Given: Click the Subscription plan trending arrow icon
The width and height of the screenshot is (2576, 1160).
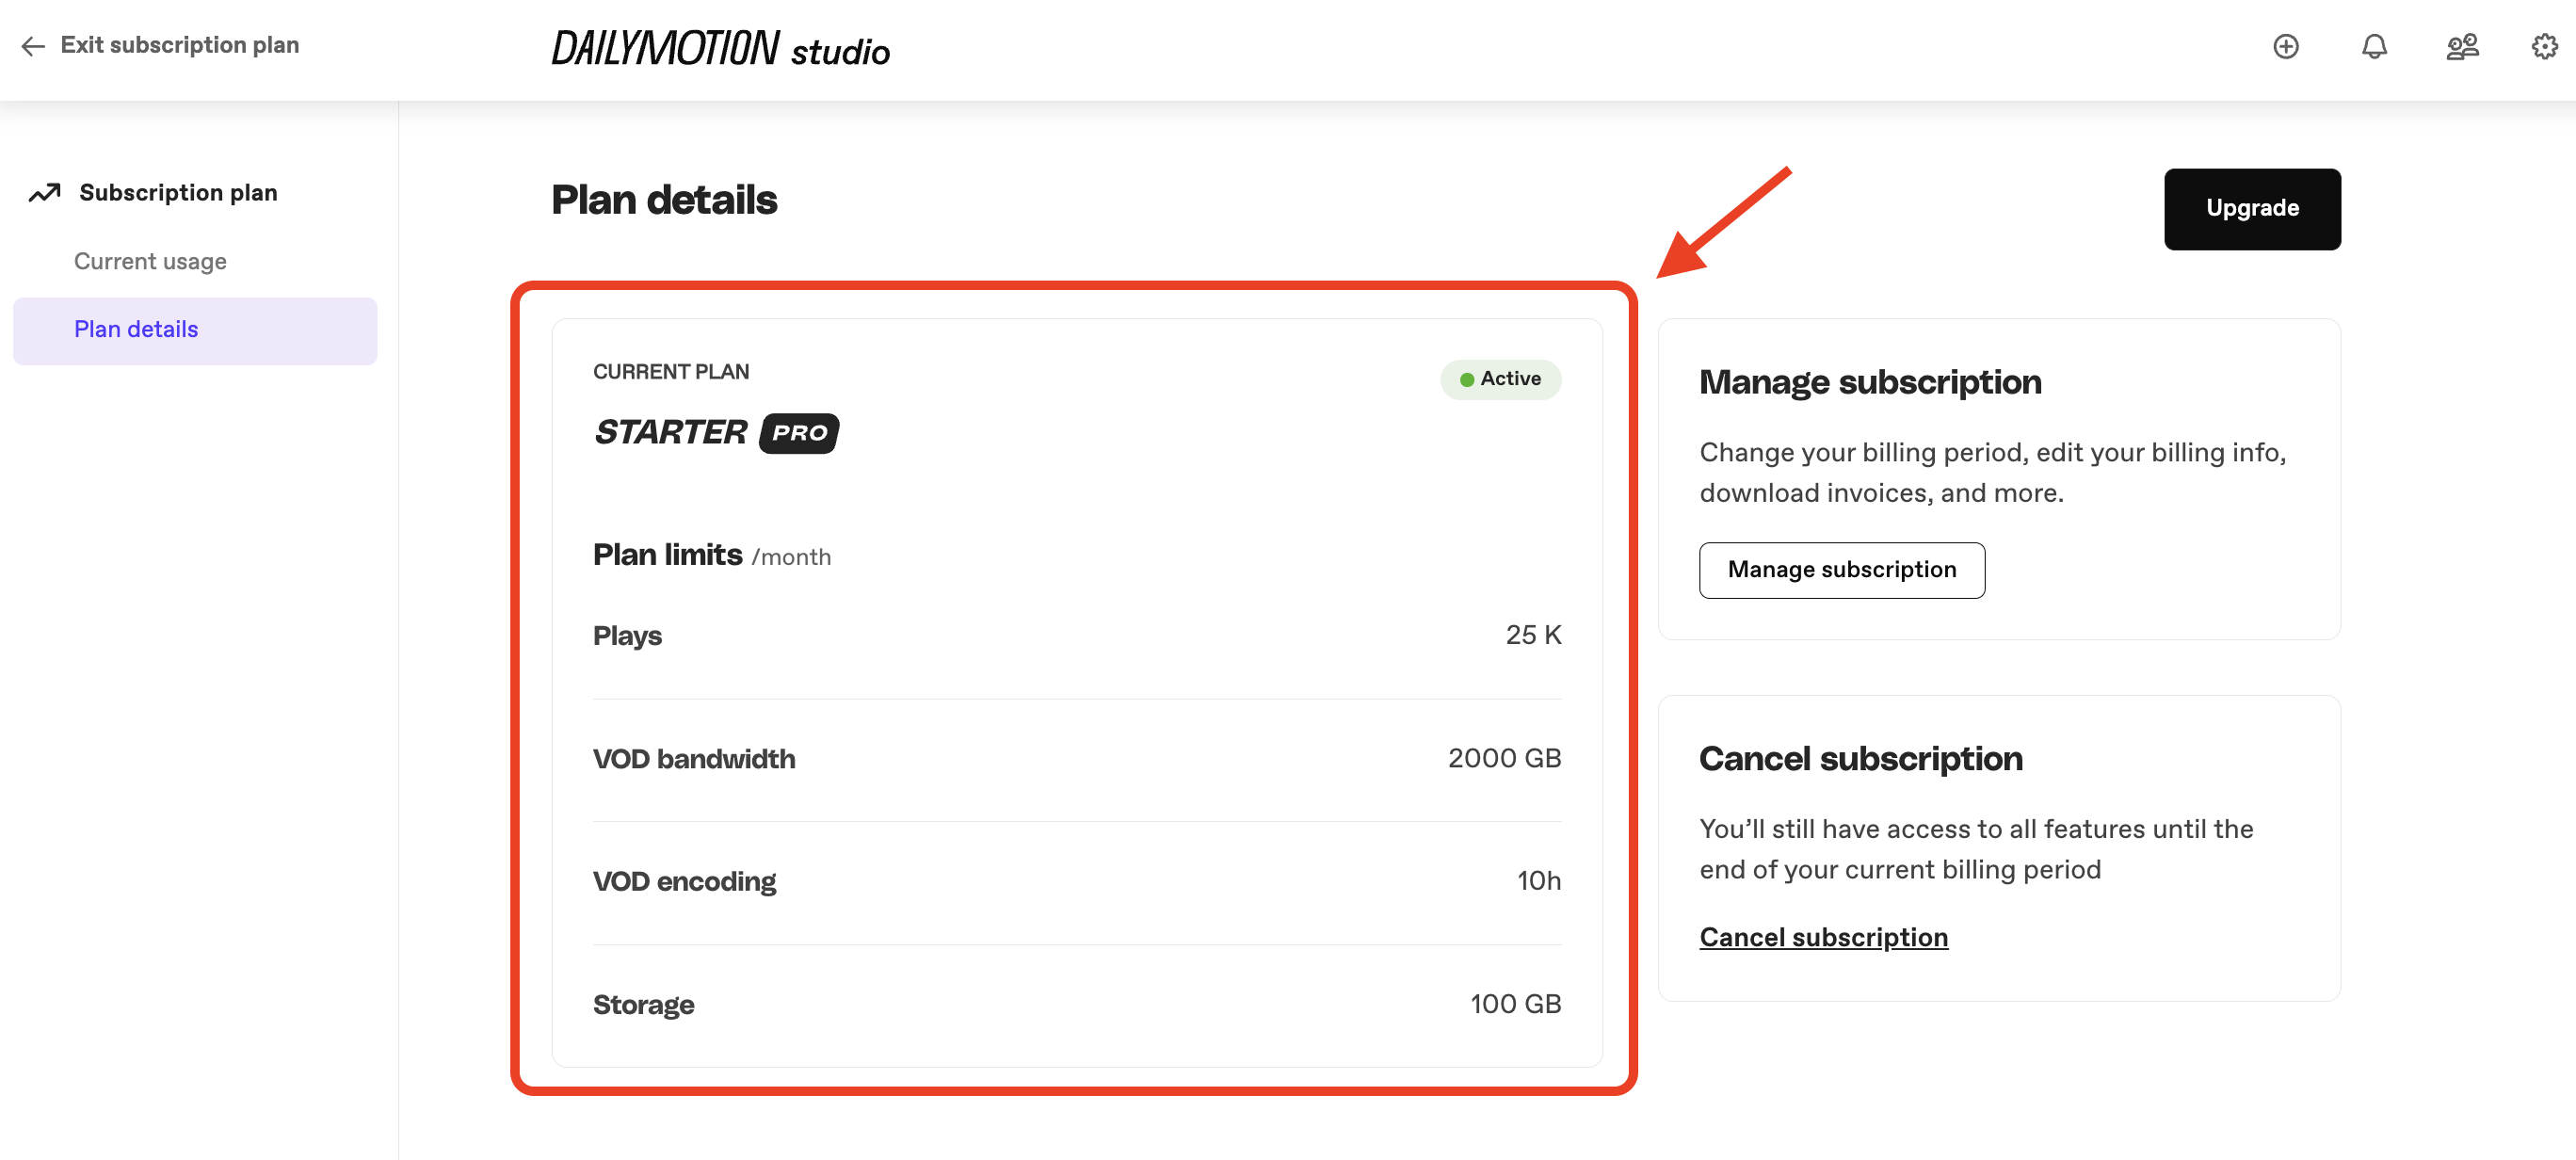Looking at the screenshot, I should point(45,192).
